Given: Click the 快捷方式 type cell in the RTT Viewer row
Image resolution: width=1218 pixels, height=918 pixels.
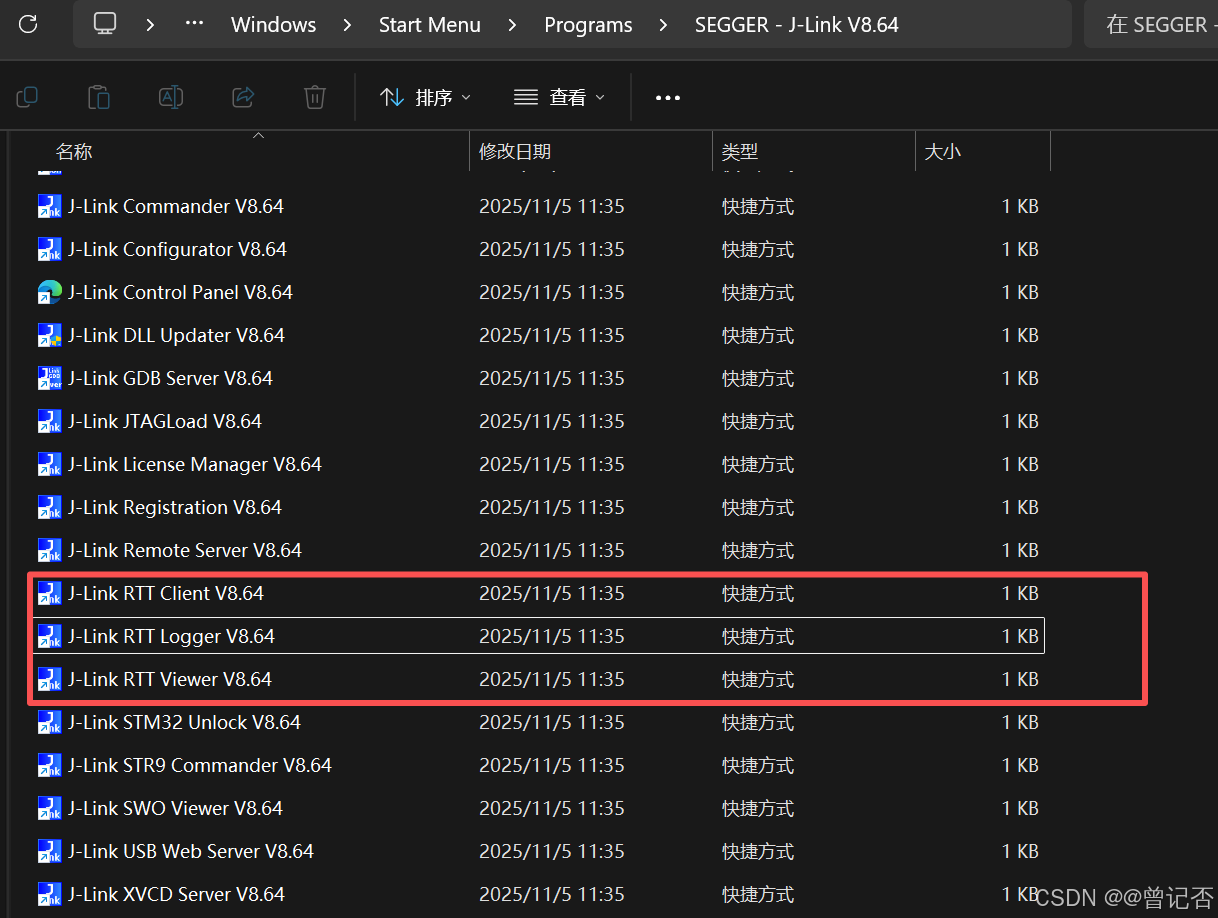Looking at the screenshot, I should point(758,680).
